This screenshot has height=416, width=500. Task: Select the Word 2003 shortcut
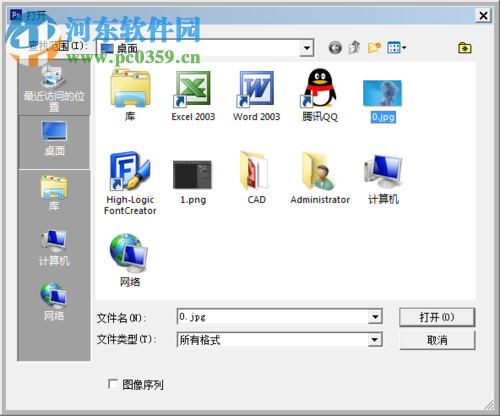click(256, 95)
